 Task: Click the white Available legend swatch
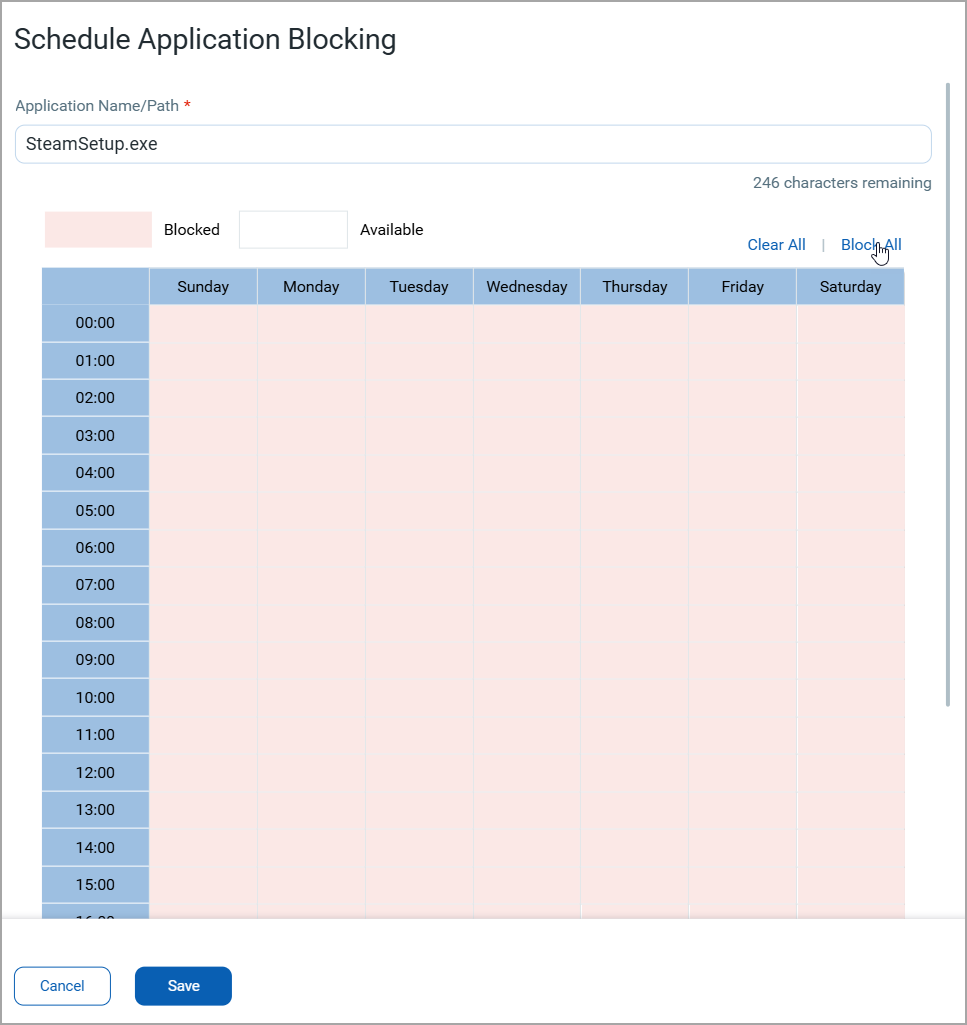pyautogui.click(x=293, y=230)
